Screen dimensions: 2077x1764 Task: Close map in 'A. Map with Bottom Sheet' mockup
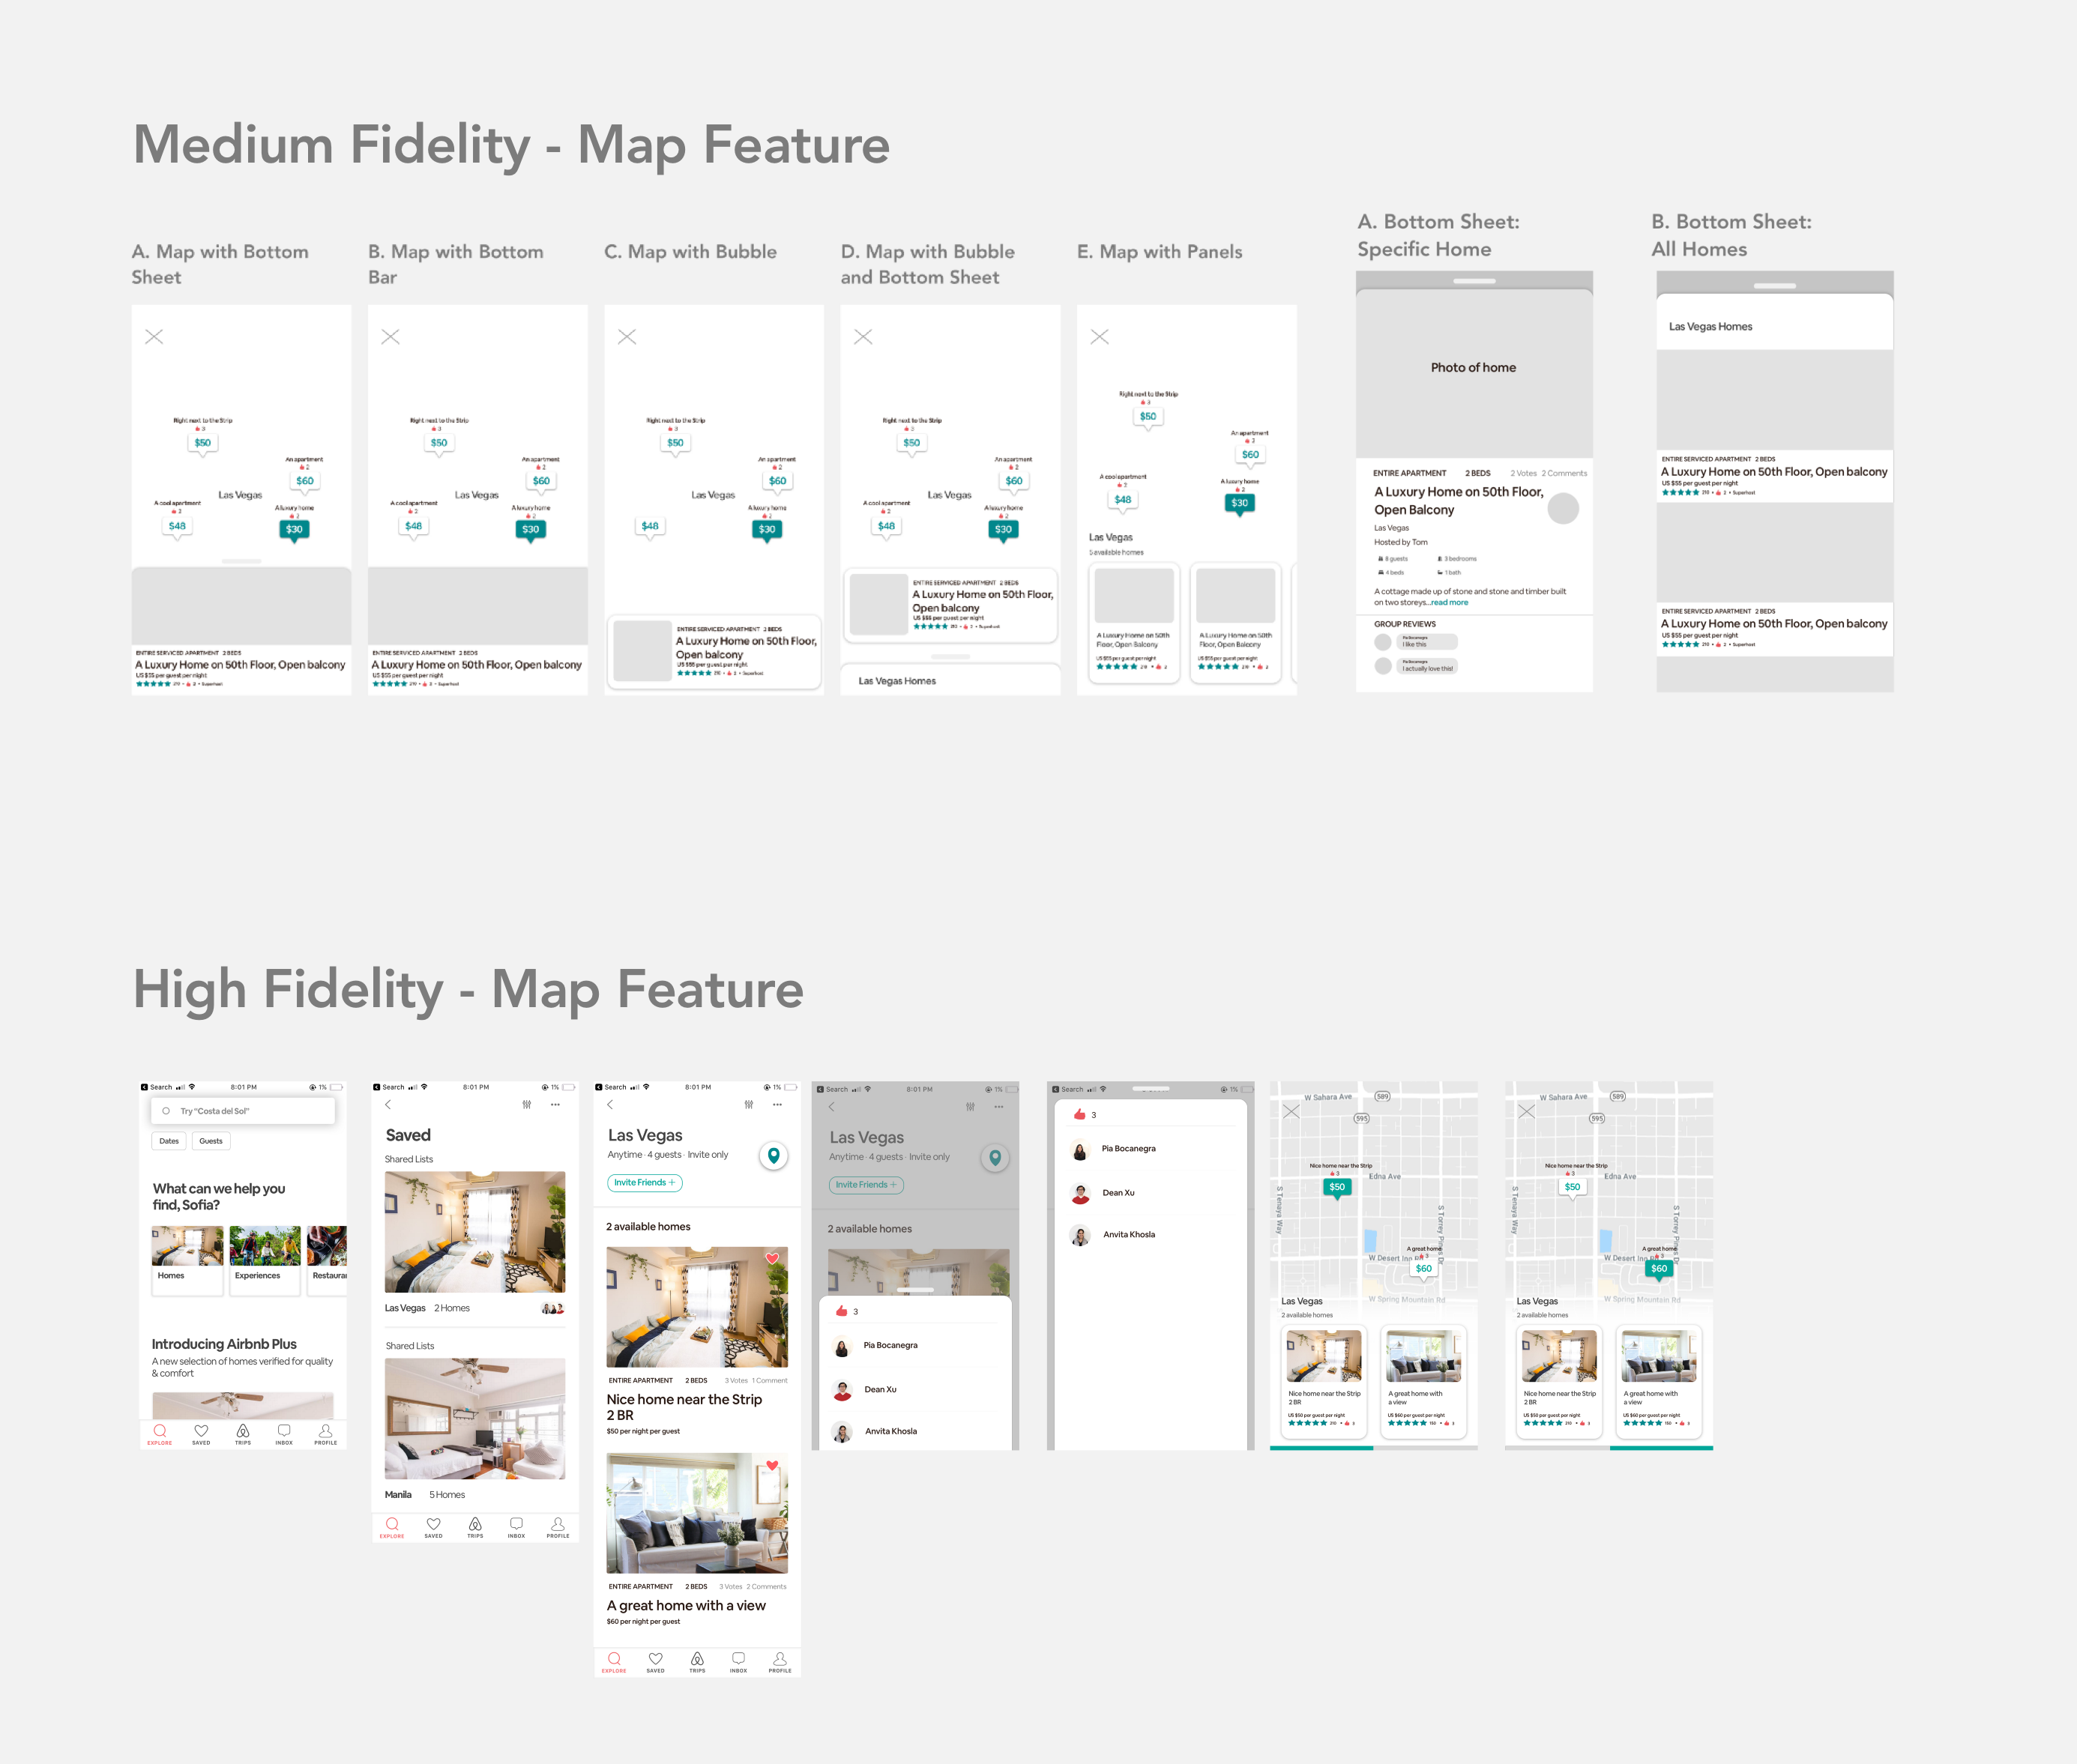pos(154,337)
